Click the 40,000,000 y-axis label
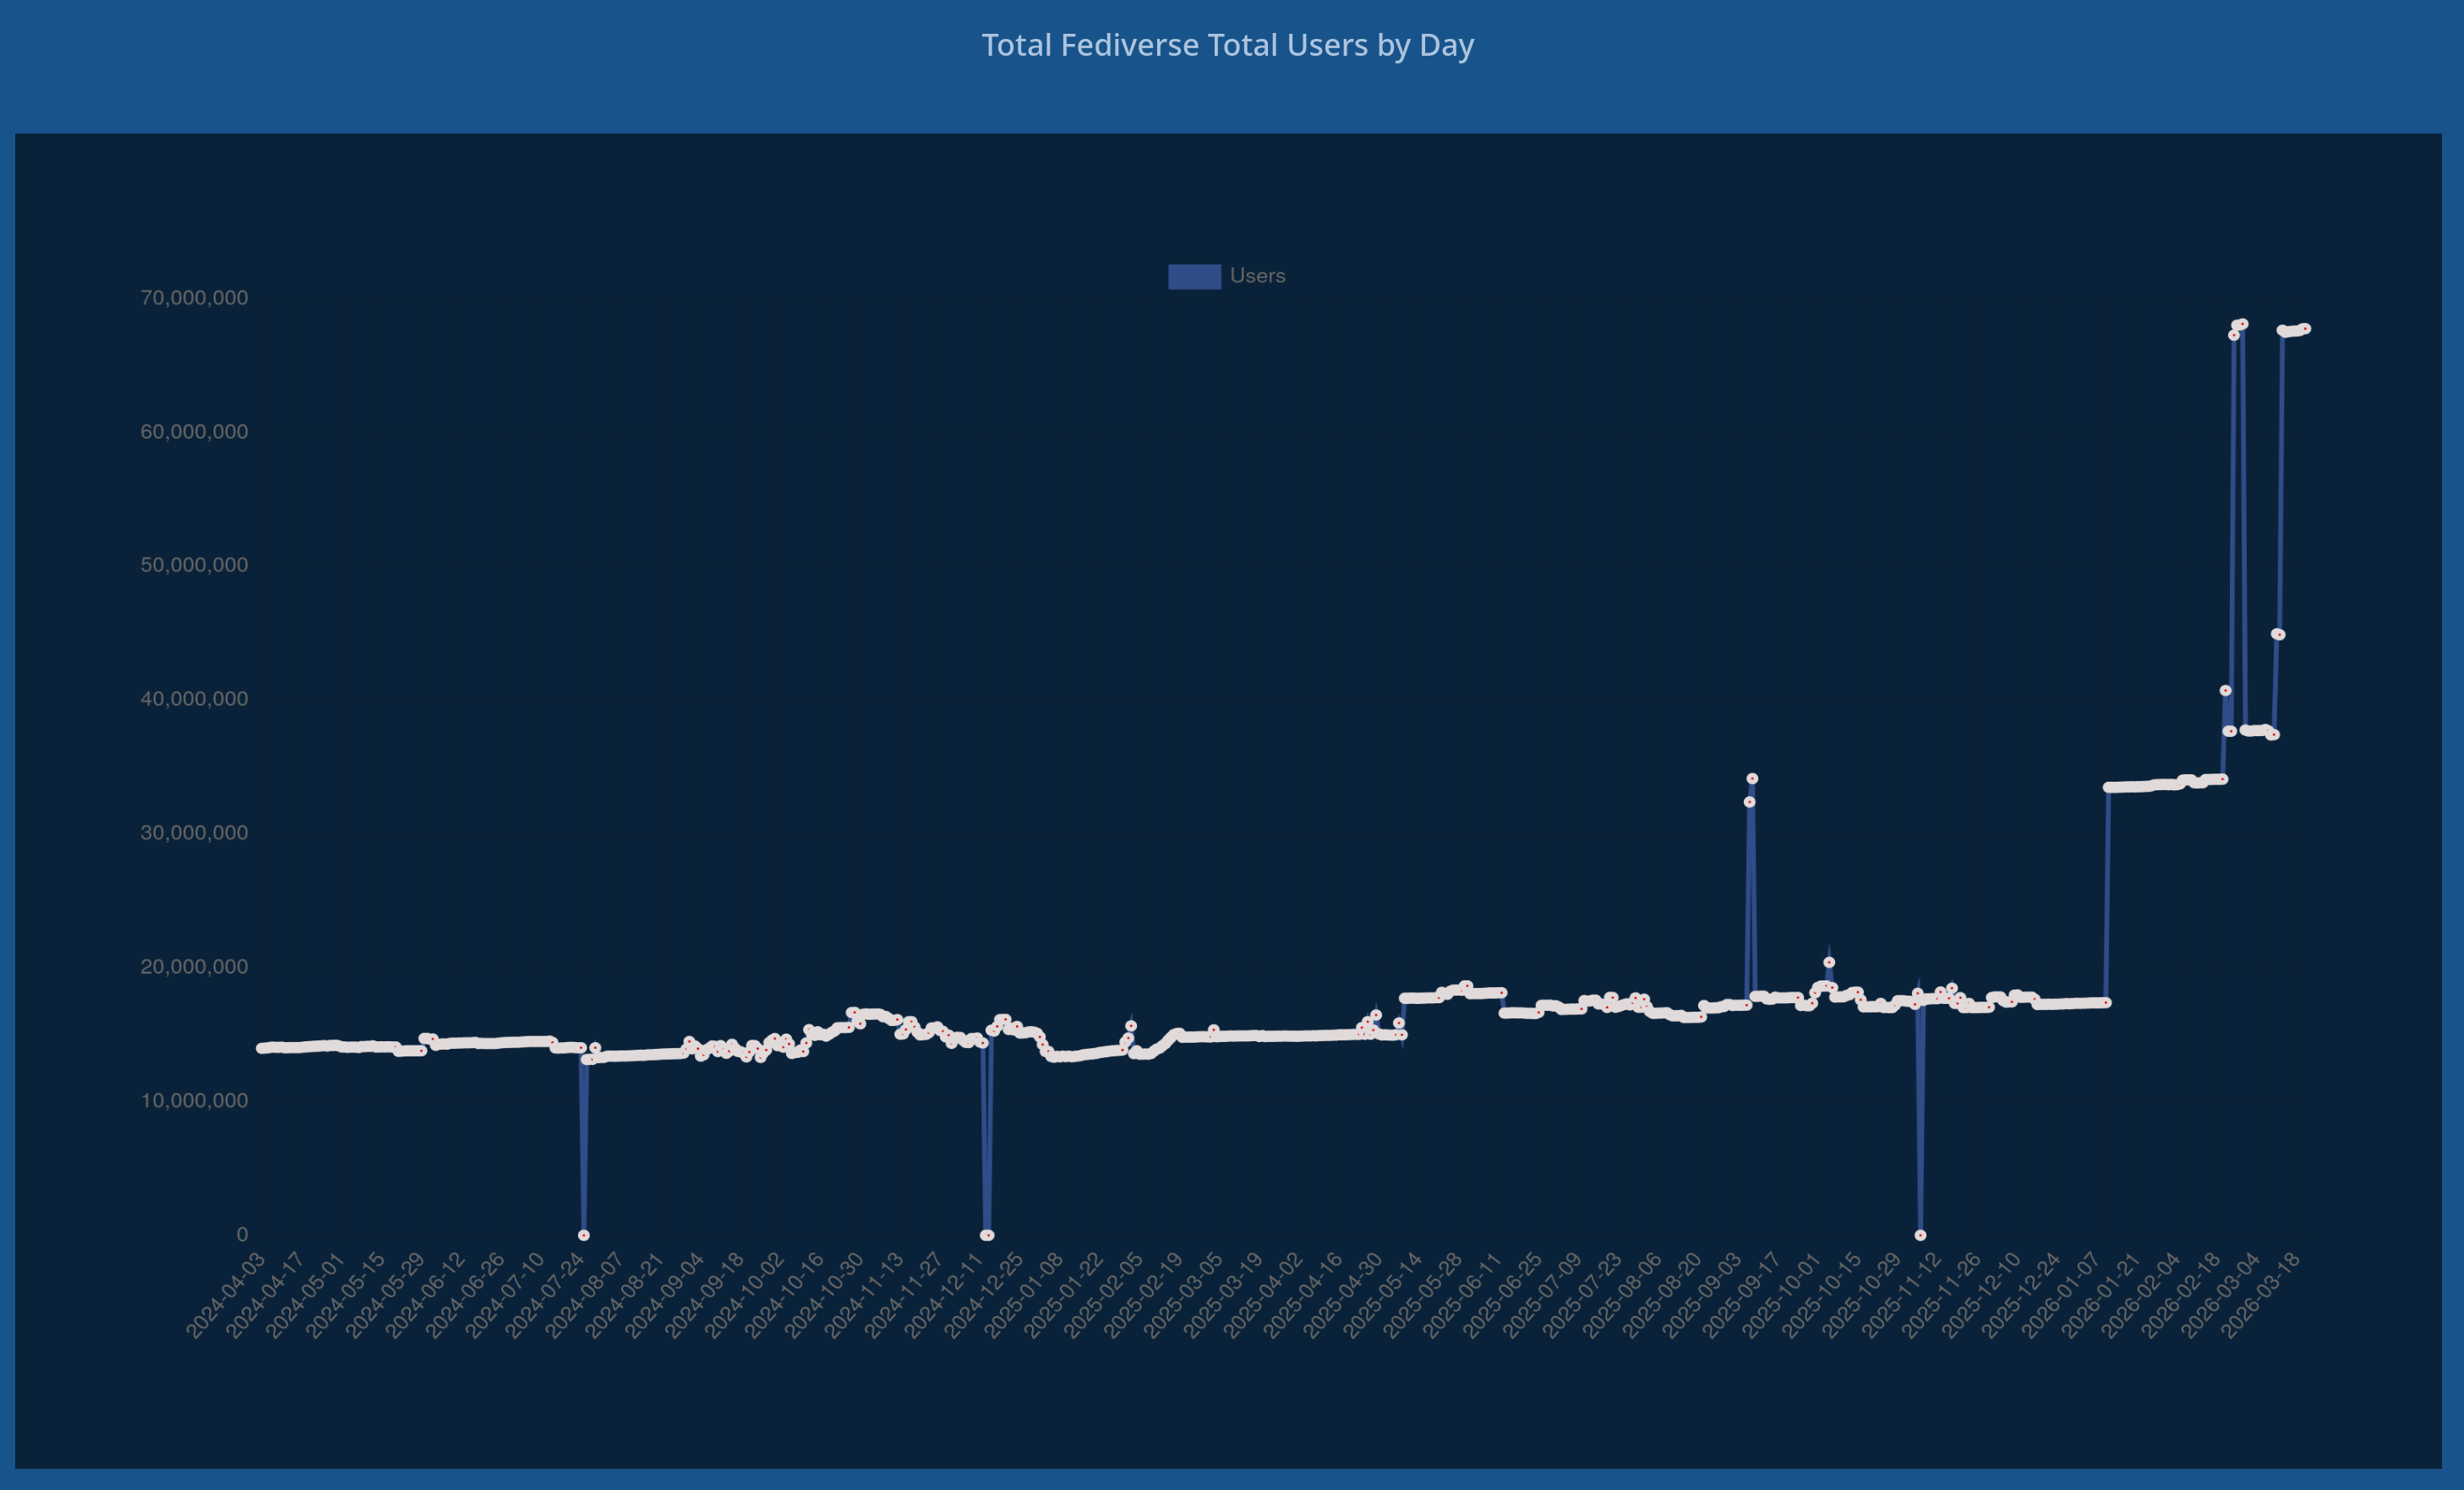The image size is (2464, 1490). tap(194, 699)
